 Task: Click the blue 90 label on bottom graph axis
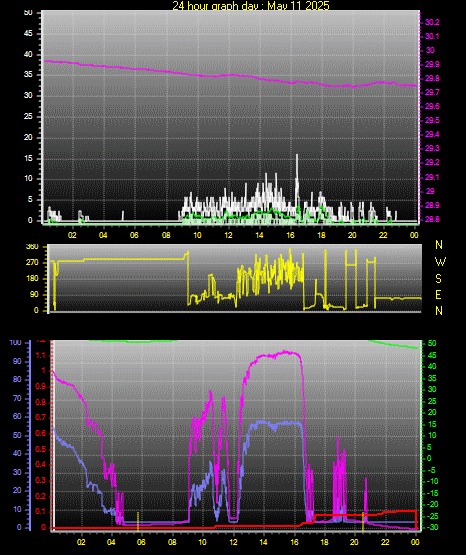(x=17, y=362)
